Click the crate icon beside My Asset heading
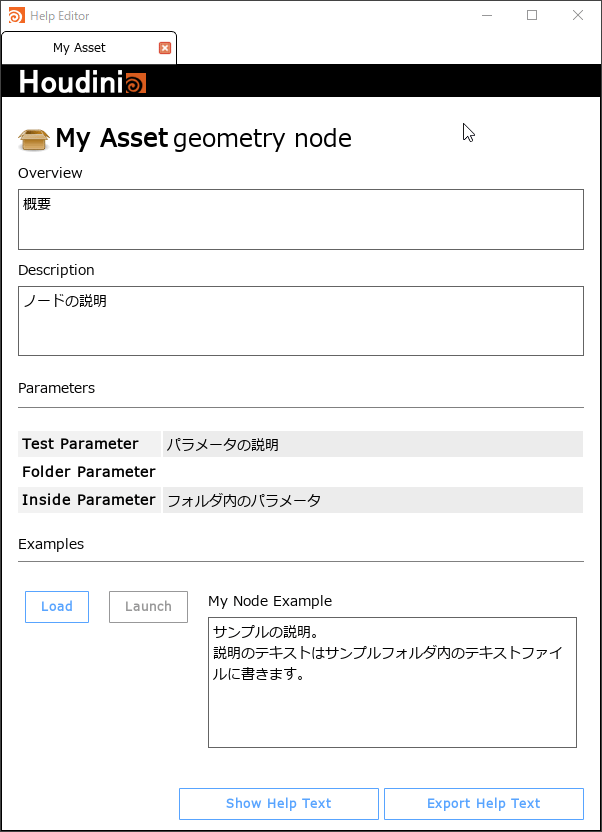Screen dimensions: 602x832 [x=34, y=139]
